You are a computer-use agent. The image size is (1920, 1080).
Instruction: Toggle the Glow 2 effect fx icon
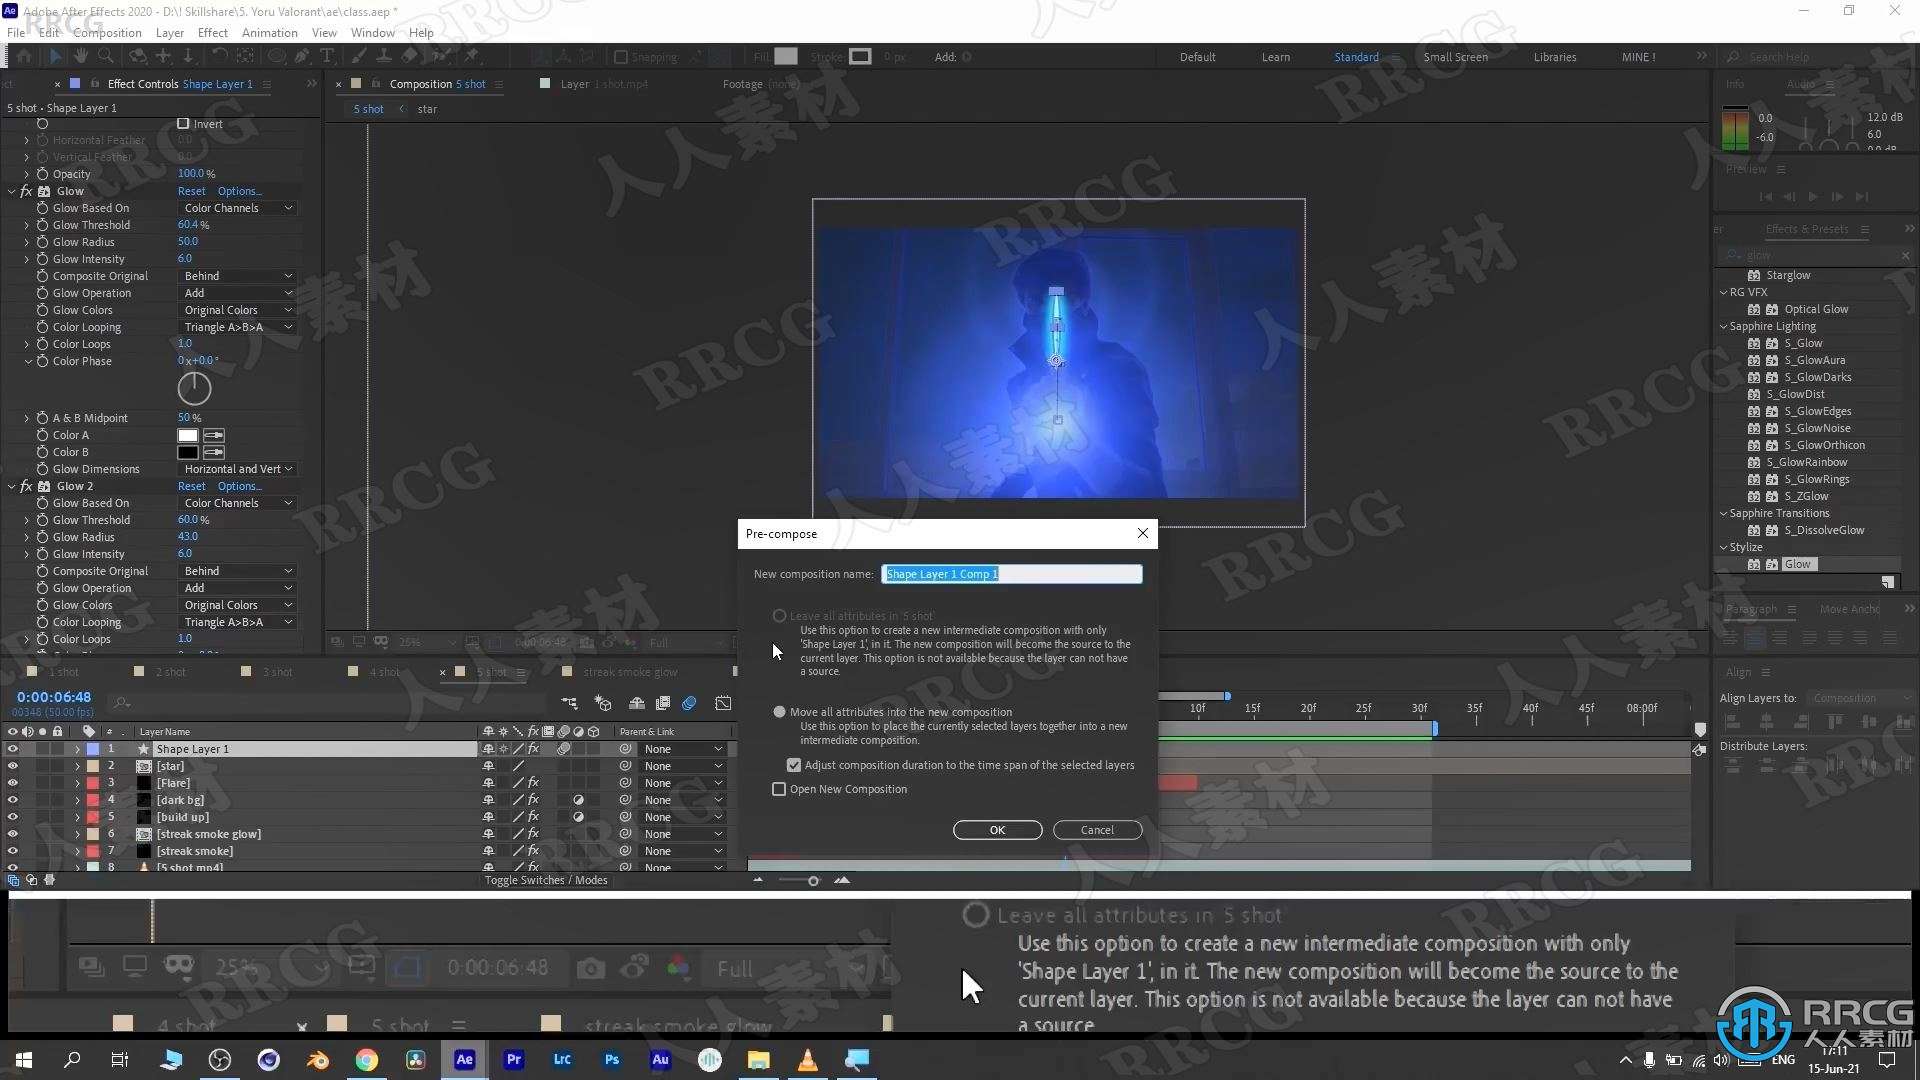click(x=26, y=486)
